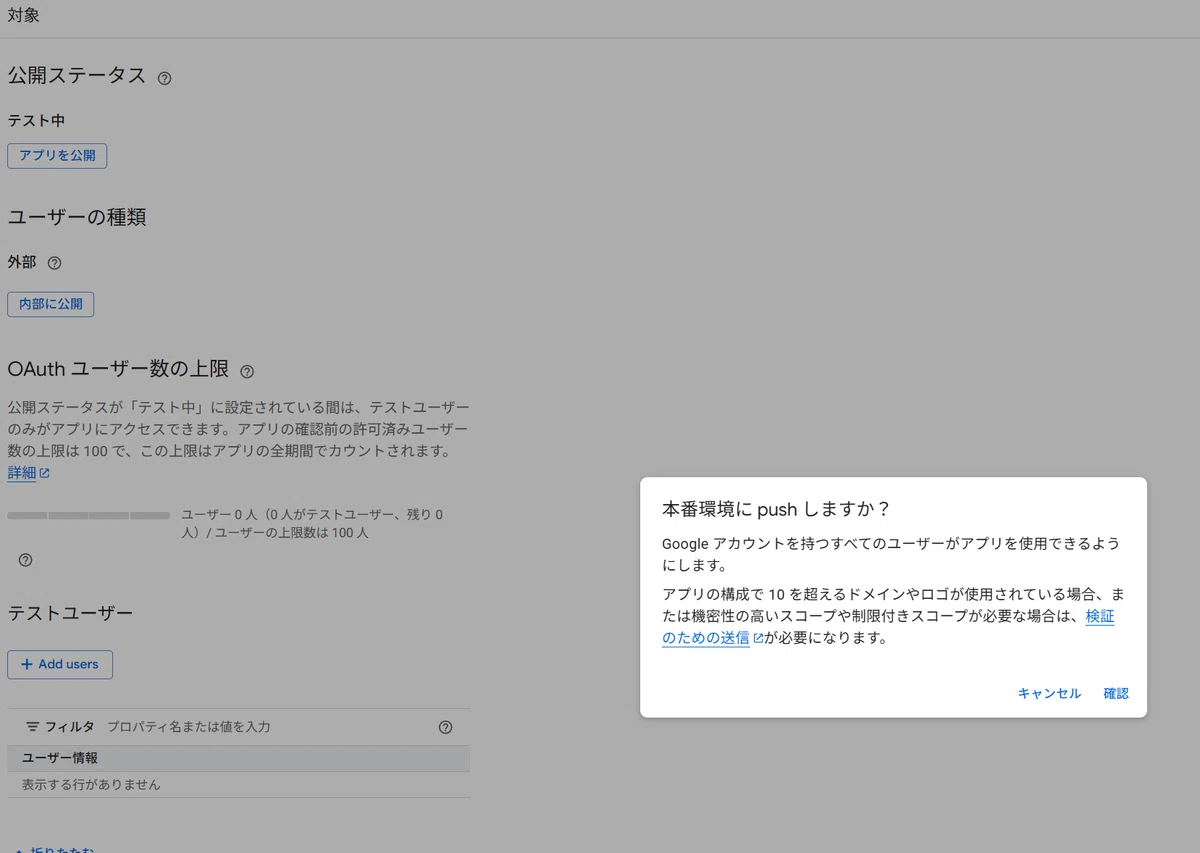
Task: Click キャンセル in the push dialog
Action: [1049, 693]
